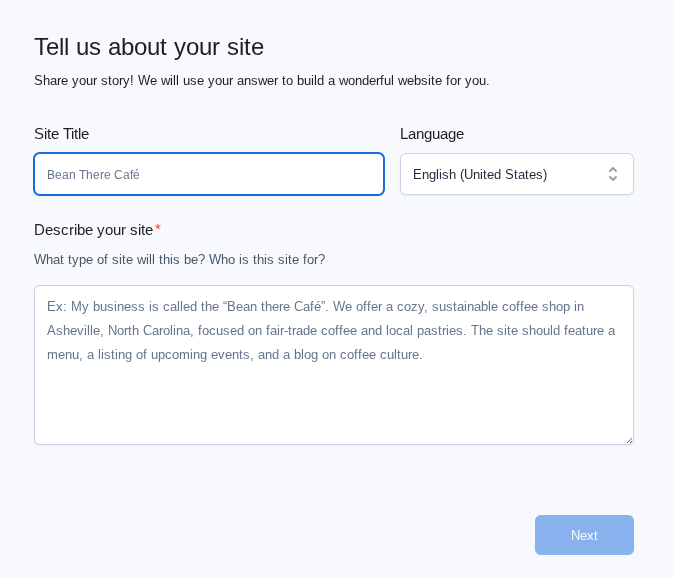Screen dimensions: 673x578
Task: Click the empty bottom area of the description box
Action: pos(333,410)
